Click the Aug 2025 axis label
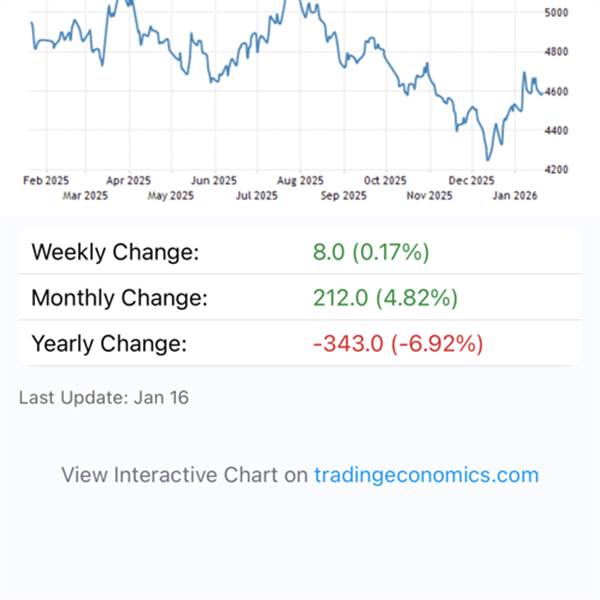This screenshot has height=600, width=600. (300, 181)
